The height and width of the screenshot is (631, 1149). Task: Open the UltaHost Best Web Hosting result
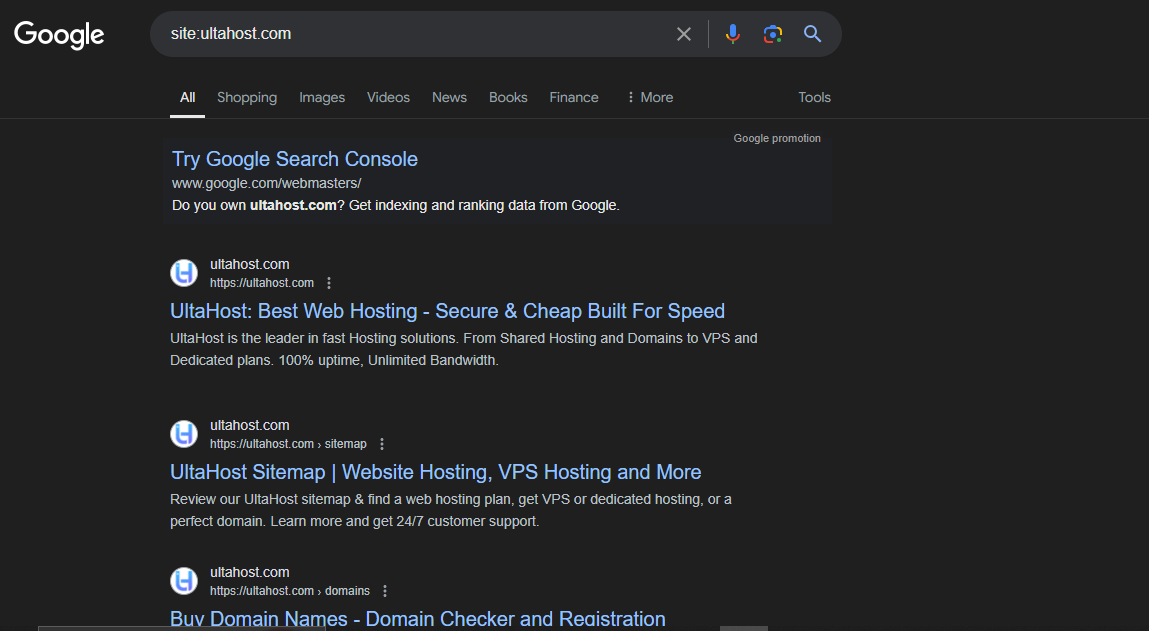click(447, 311)
